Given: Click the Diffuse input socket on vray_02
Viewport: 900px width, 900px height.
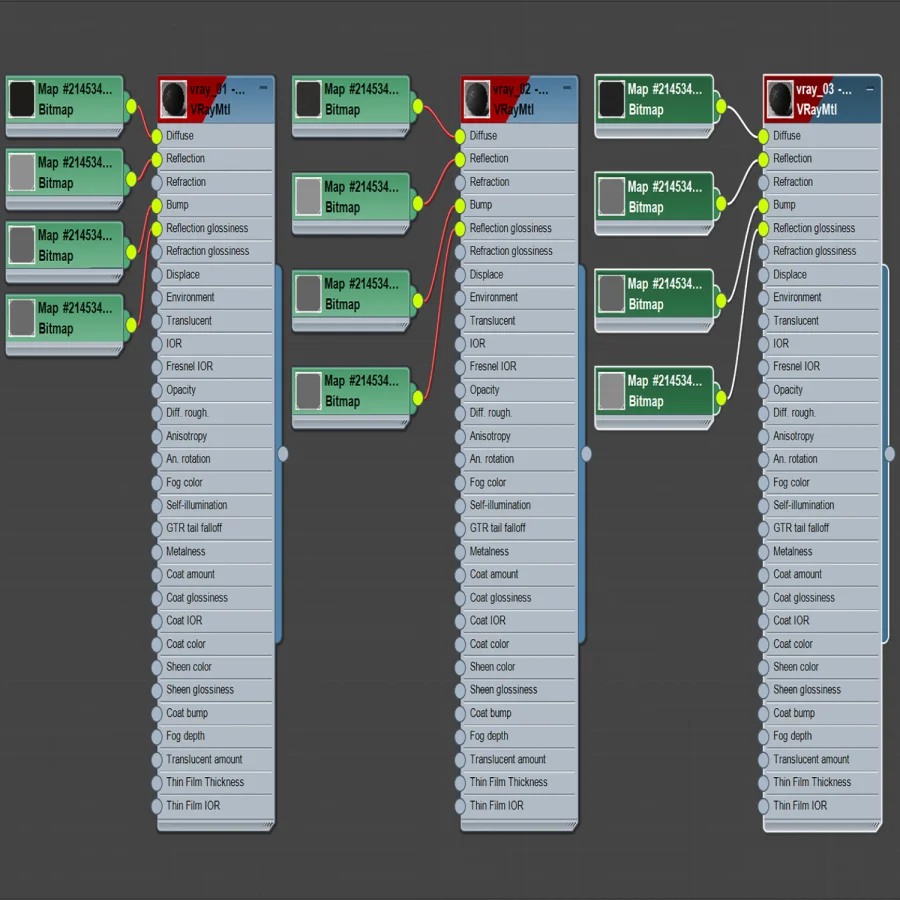Looking at the screenshot, I should pos(460,137).
